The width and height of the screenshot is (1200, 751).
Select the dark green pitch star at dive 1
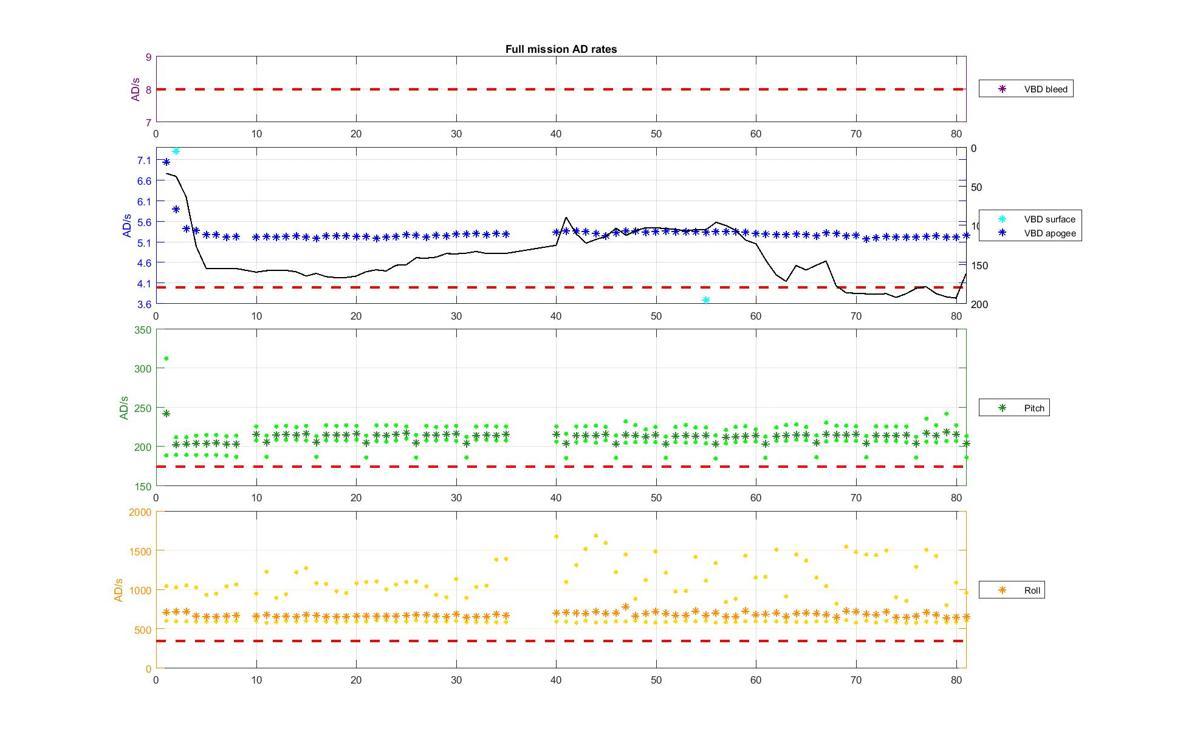pyautogui.click(x=166, y=412)
